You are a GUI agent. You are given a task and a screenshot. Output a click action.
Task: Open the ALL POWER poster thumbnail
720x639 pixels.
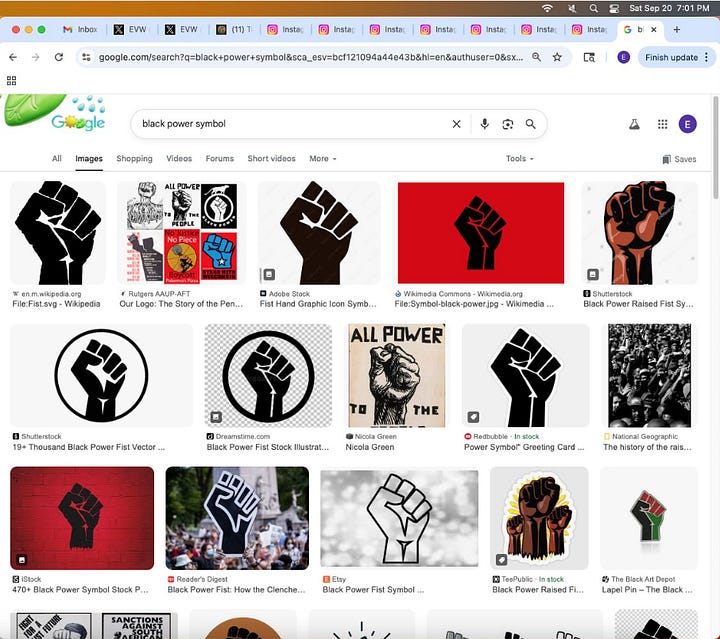(396, 376)
